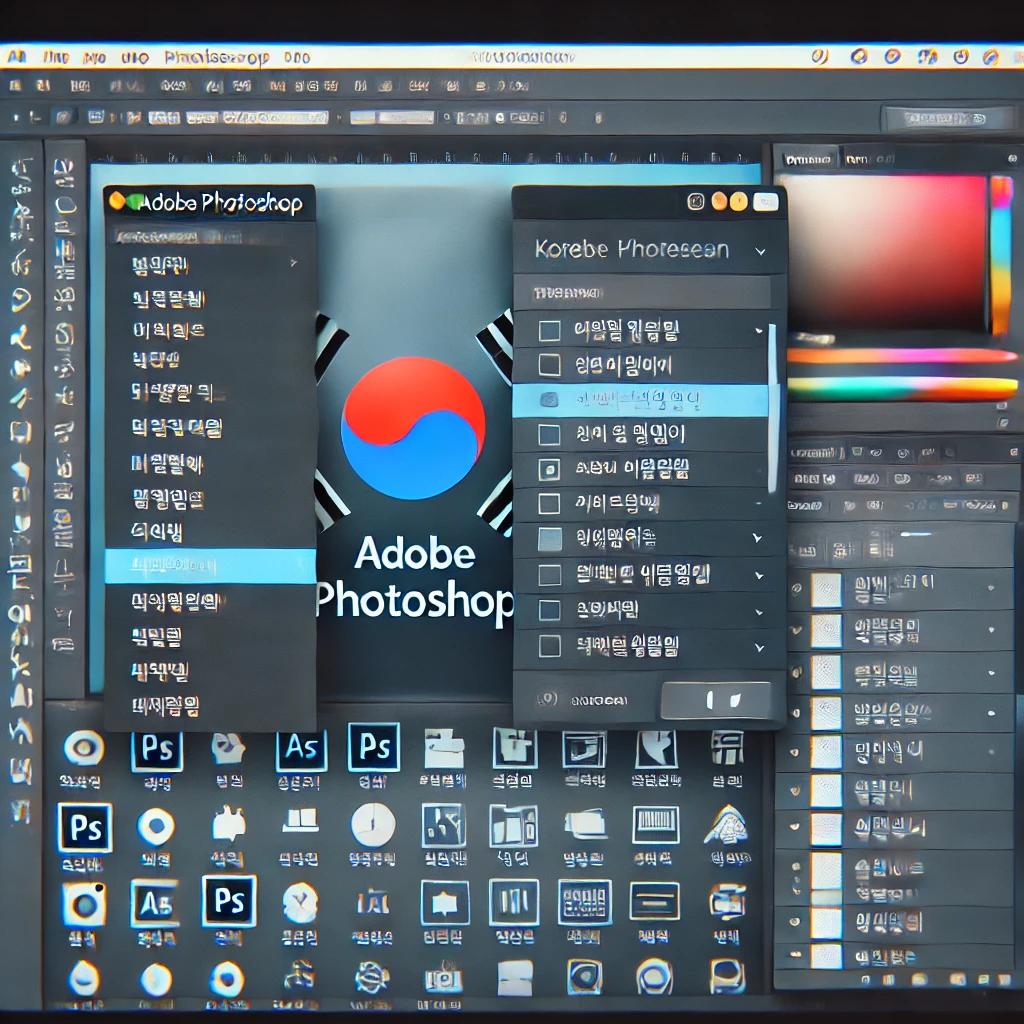Open the Ps icon left of the As icon
The width and height of the screenshot is (1024, 1024).
point(157,750)
